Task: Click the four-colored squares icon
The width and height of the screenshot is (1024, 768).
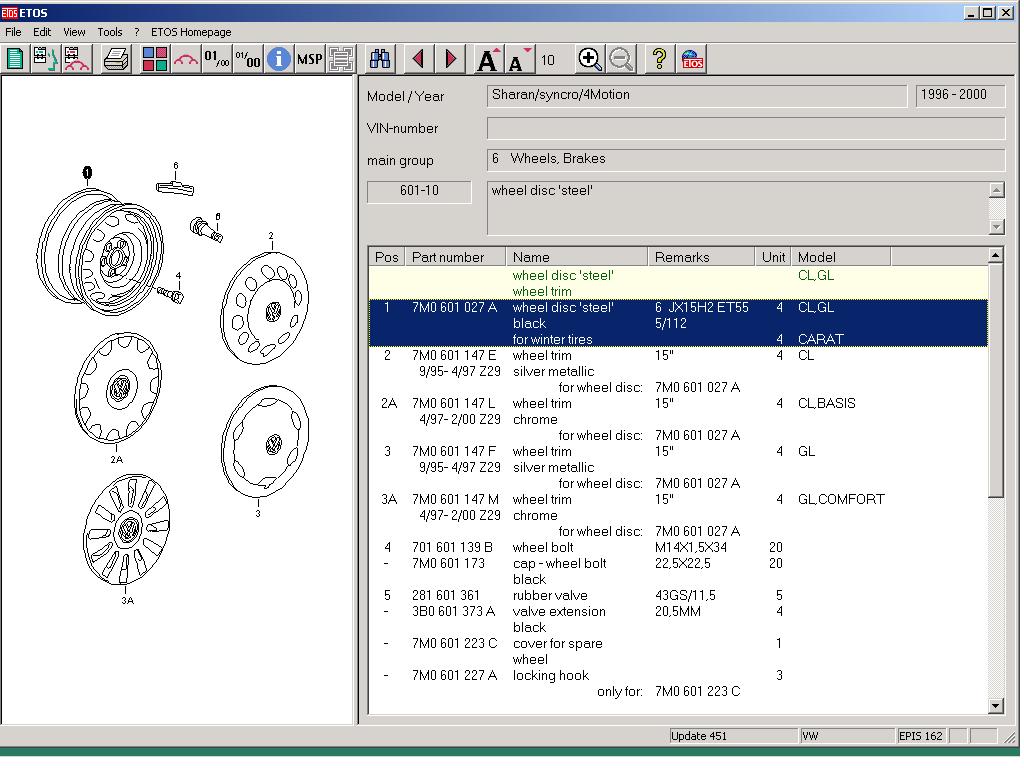Action: click(x=155, y=59)
